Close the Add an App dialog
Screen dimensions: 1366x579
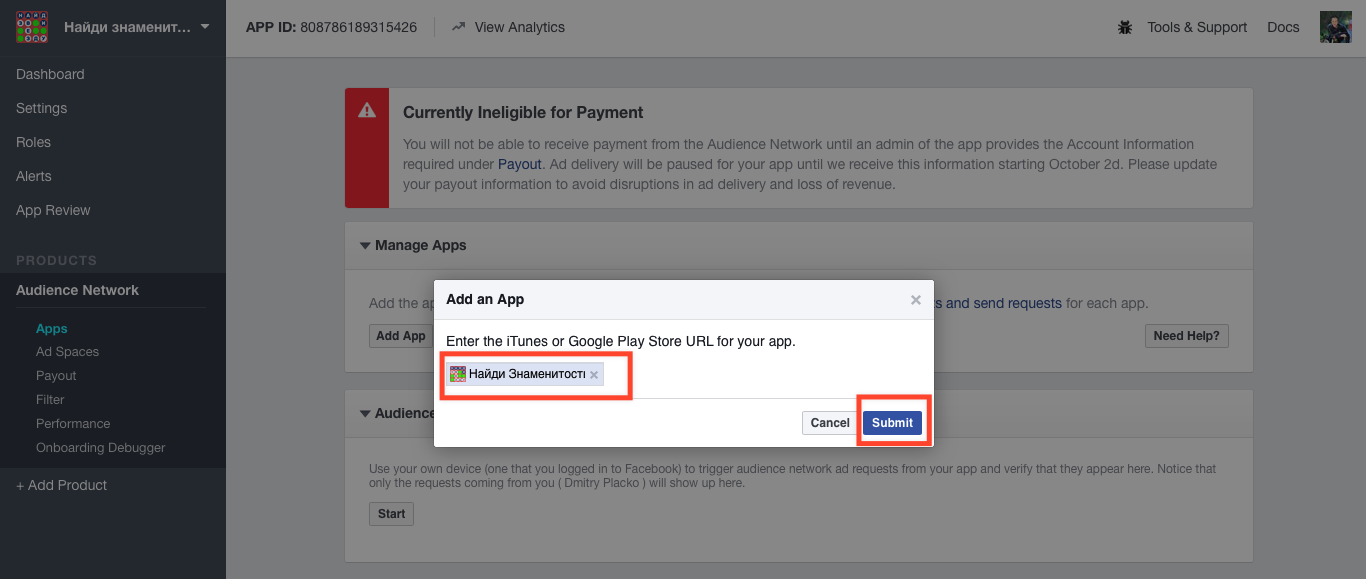click(x=916, y=300)
